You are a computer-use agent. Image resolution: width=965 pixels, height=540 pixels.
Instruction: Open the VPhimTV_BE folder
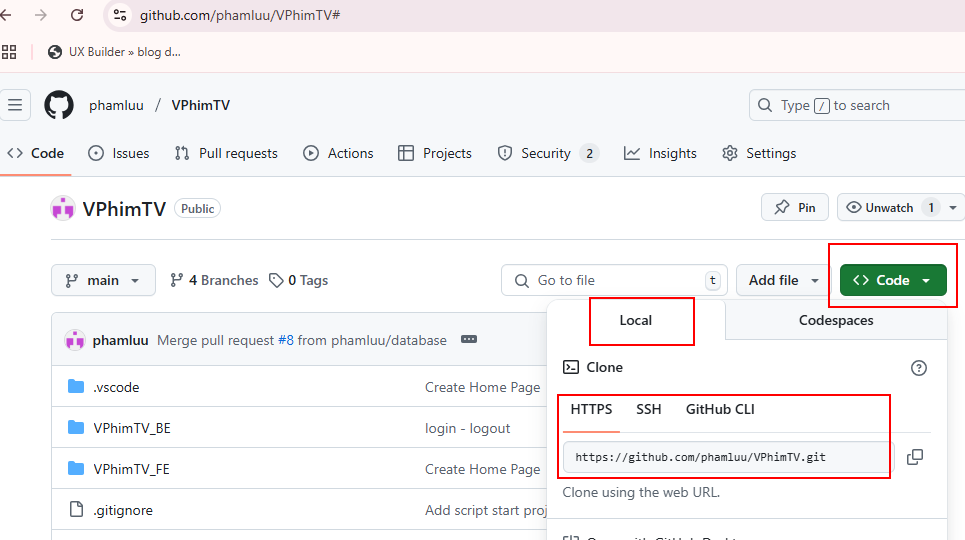point(132,429)
